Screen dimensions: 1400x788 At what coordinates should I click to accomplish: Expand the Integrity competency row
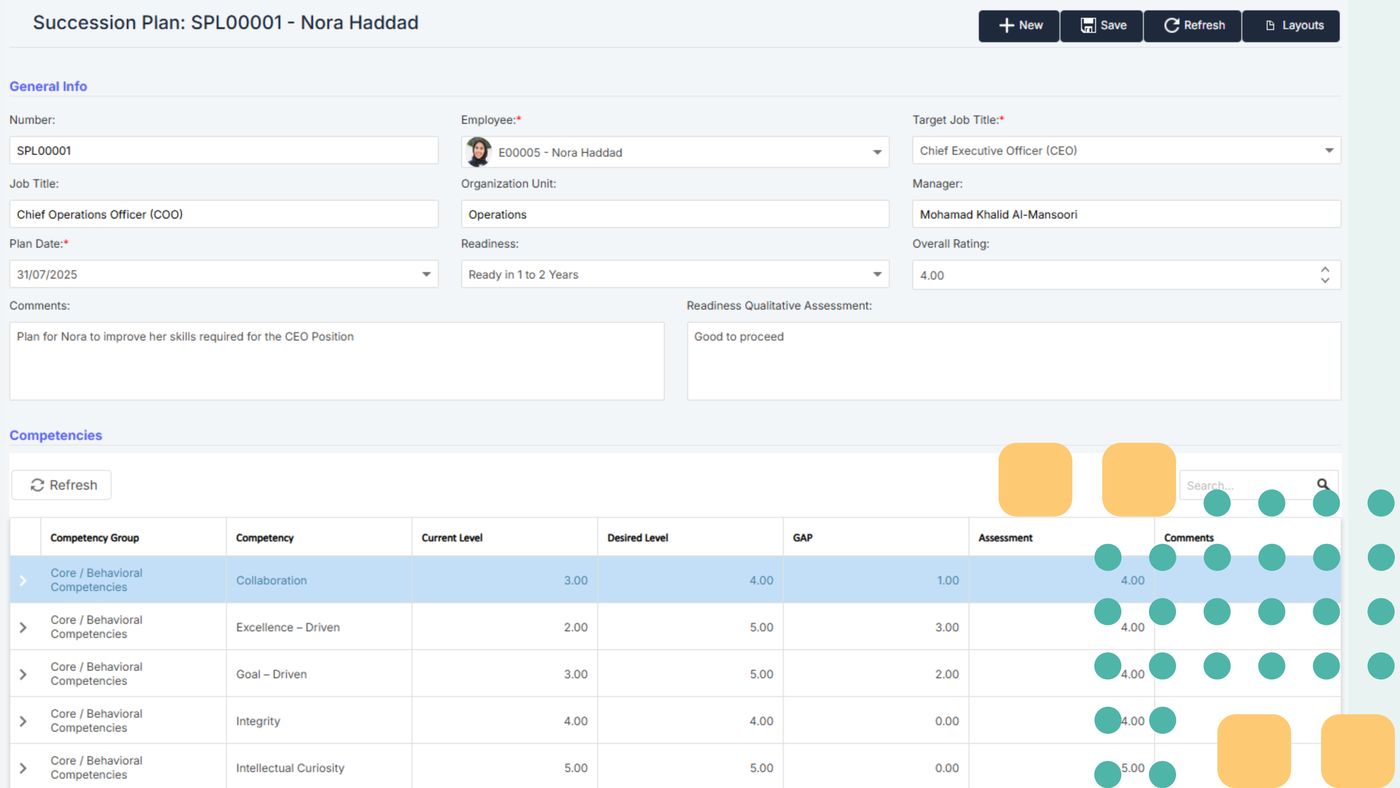point(24,721)
